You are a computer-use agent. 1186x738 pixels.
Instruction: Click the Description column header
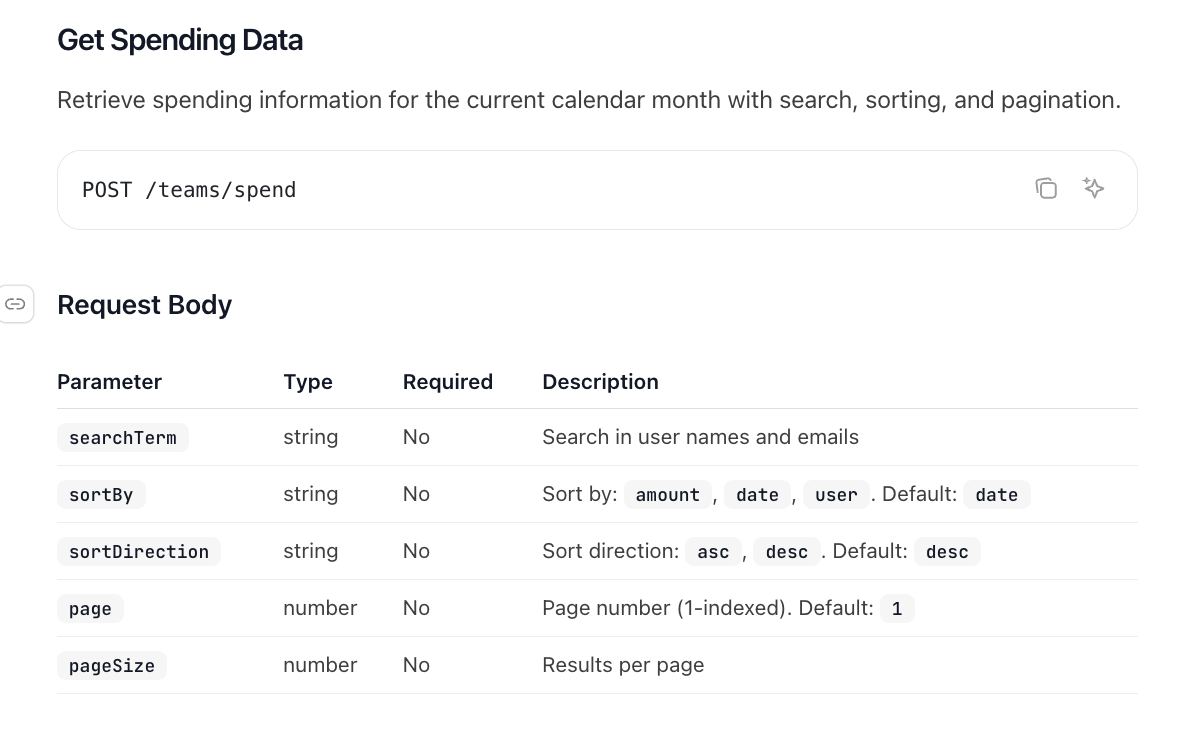click(x=600, y=382)
